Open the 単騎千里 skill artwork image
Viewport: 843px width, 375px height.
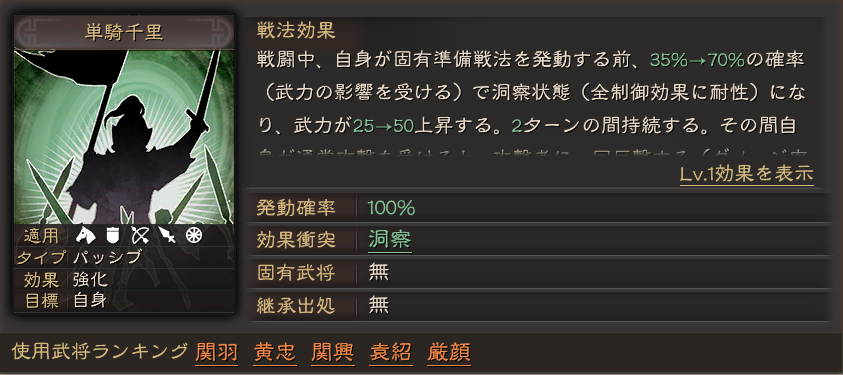(124, 137)
